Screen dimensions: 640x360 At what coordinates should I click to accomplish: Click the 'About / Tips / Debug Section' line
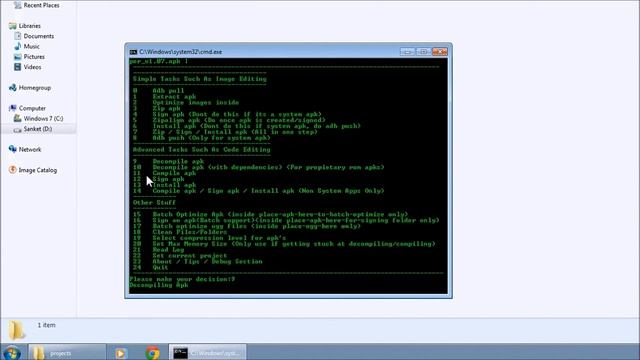pos(198,262)
